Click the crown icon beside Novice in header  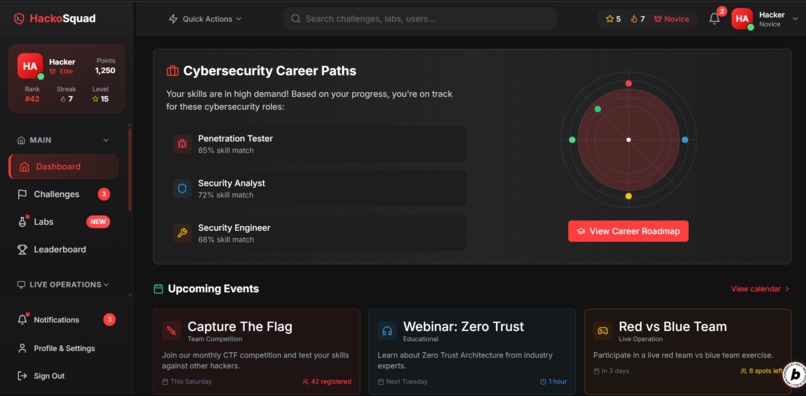[657, 19]
